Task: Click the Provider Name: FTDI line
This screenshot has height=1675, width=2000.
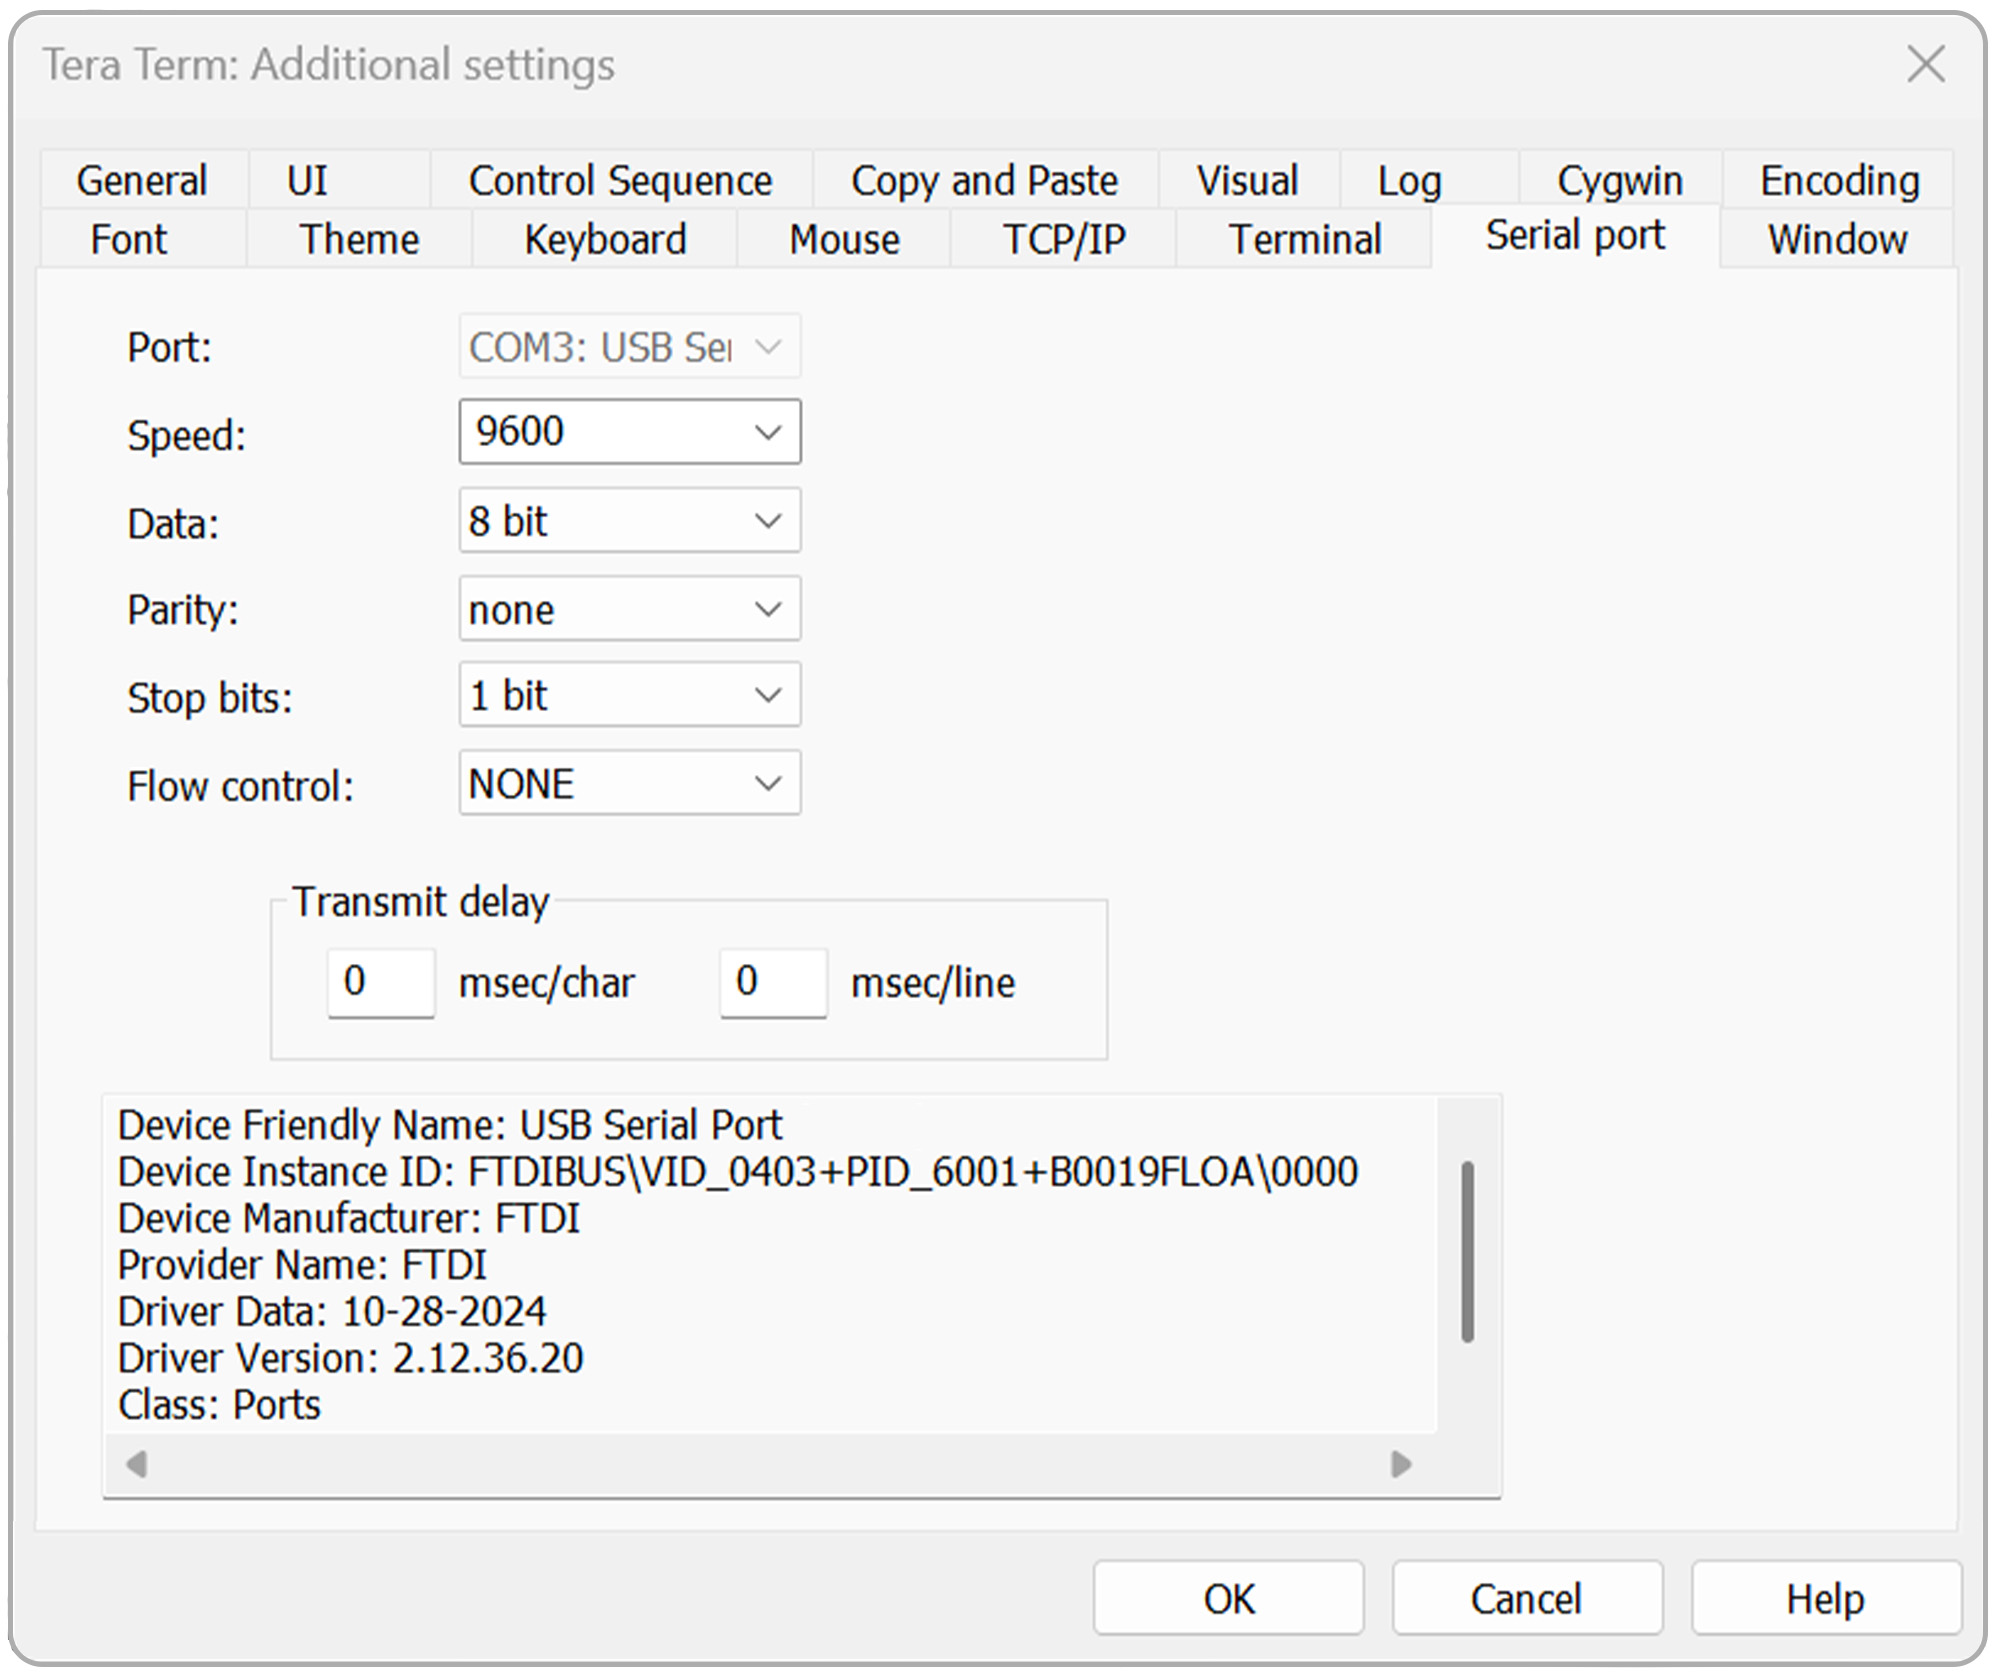Action: click(302, 1265)
